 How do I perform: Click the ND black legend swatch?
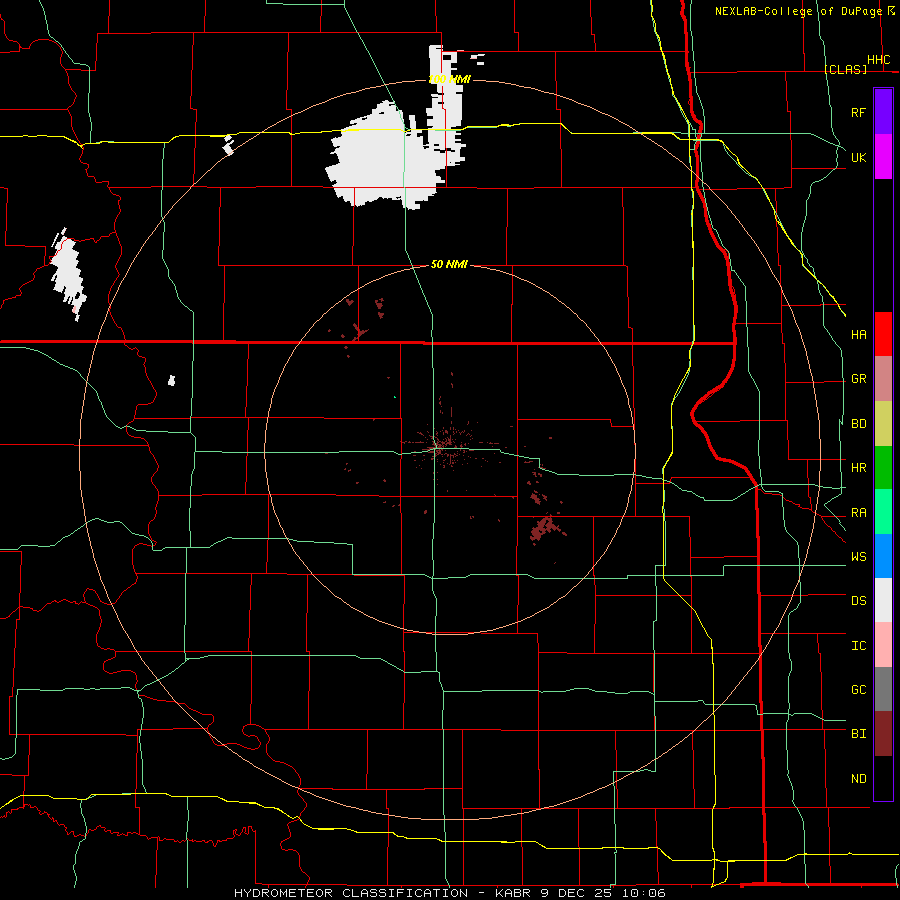tap(883, 778)
